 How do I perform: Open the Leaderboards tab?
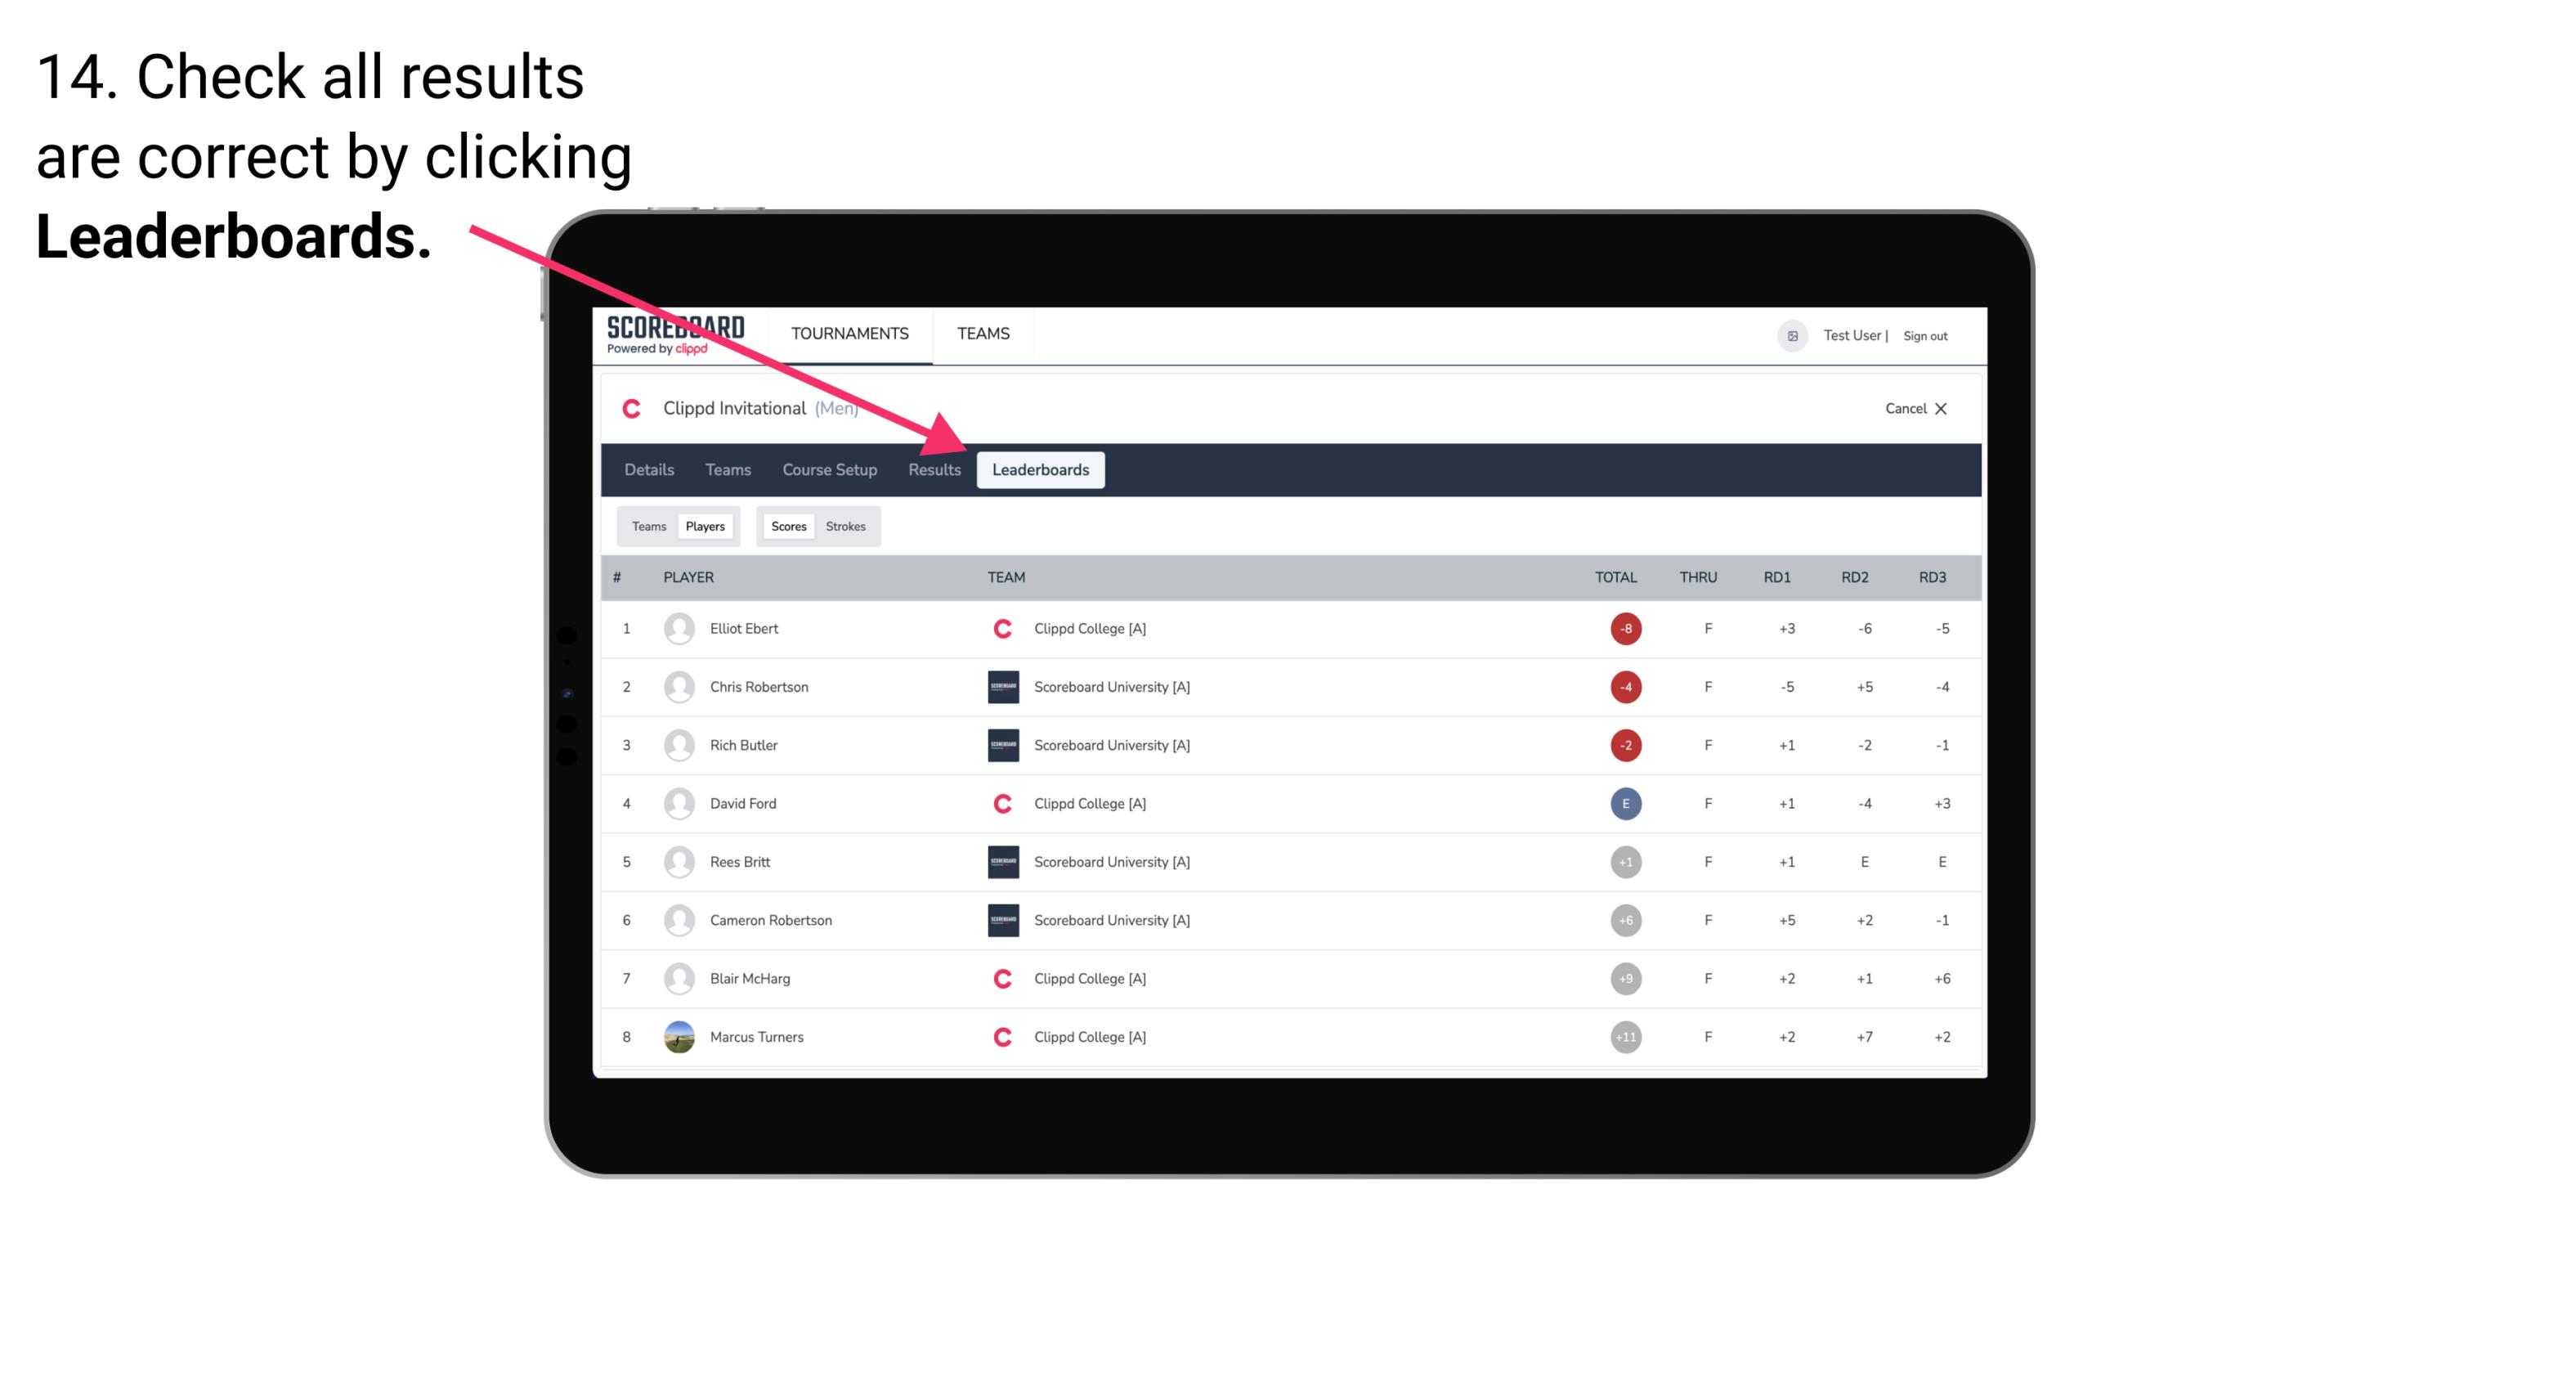pos(1041,471)
